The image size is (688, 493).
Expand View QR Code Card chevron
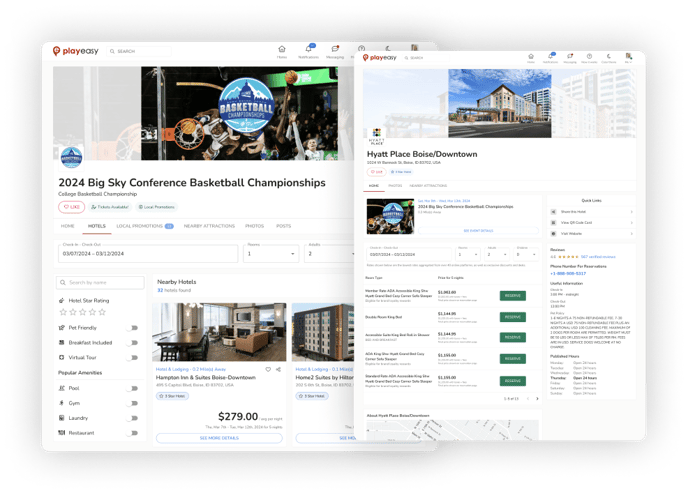click(631, 223)
